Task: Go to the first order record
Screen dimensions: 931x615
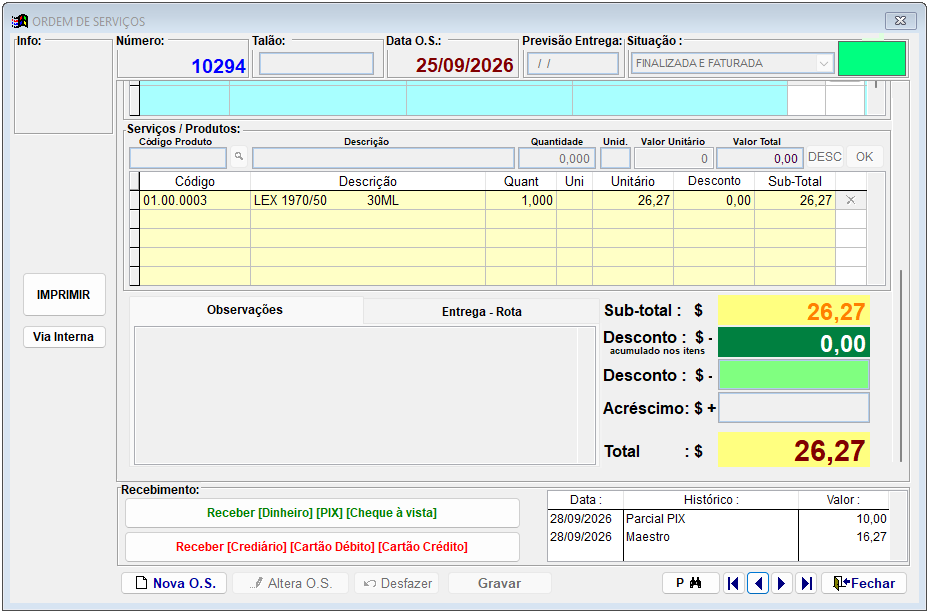Action: point(733,584)
